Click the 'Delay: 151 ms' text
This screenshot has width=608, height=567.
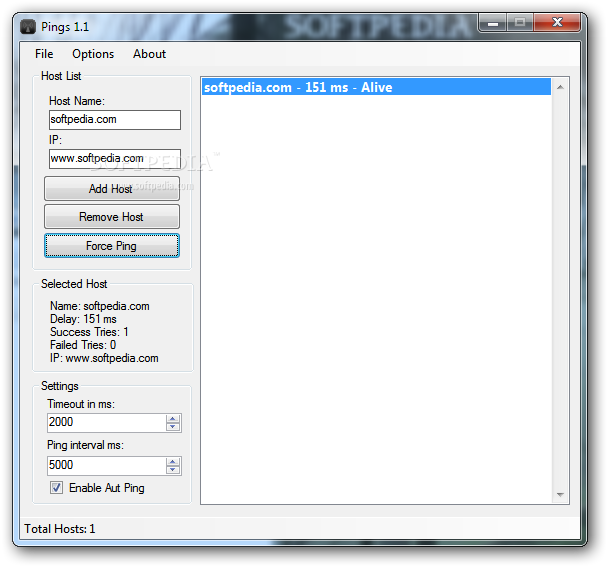coord(83,319)
